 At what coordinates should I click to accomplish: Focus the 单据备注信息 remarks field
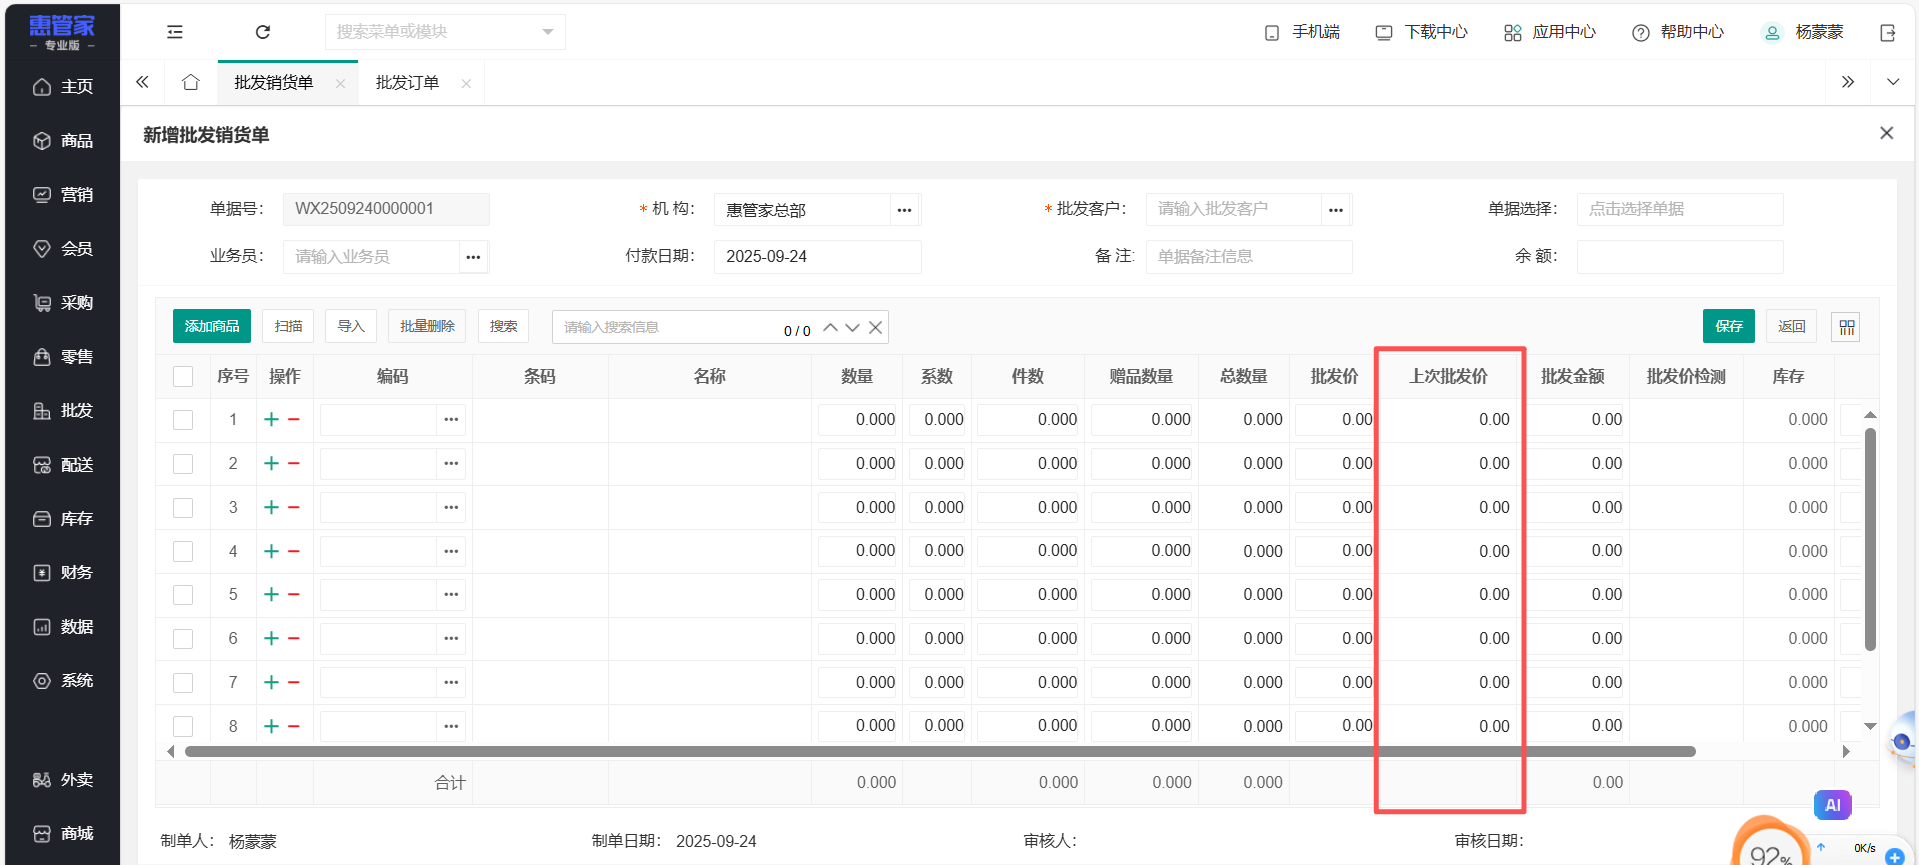click(1249, 257)
